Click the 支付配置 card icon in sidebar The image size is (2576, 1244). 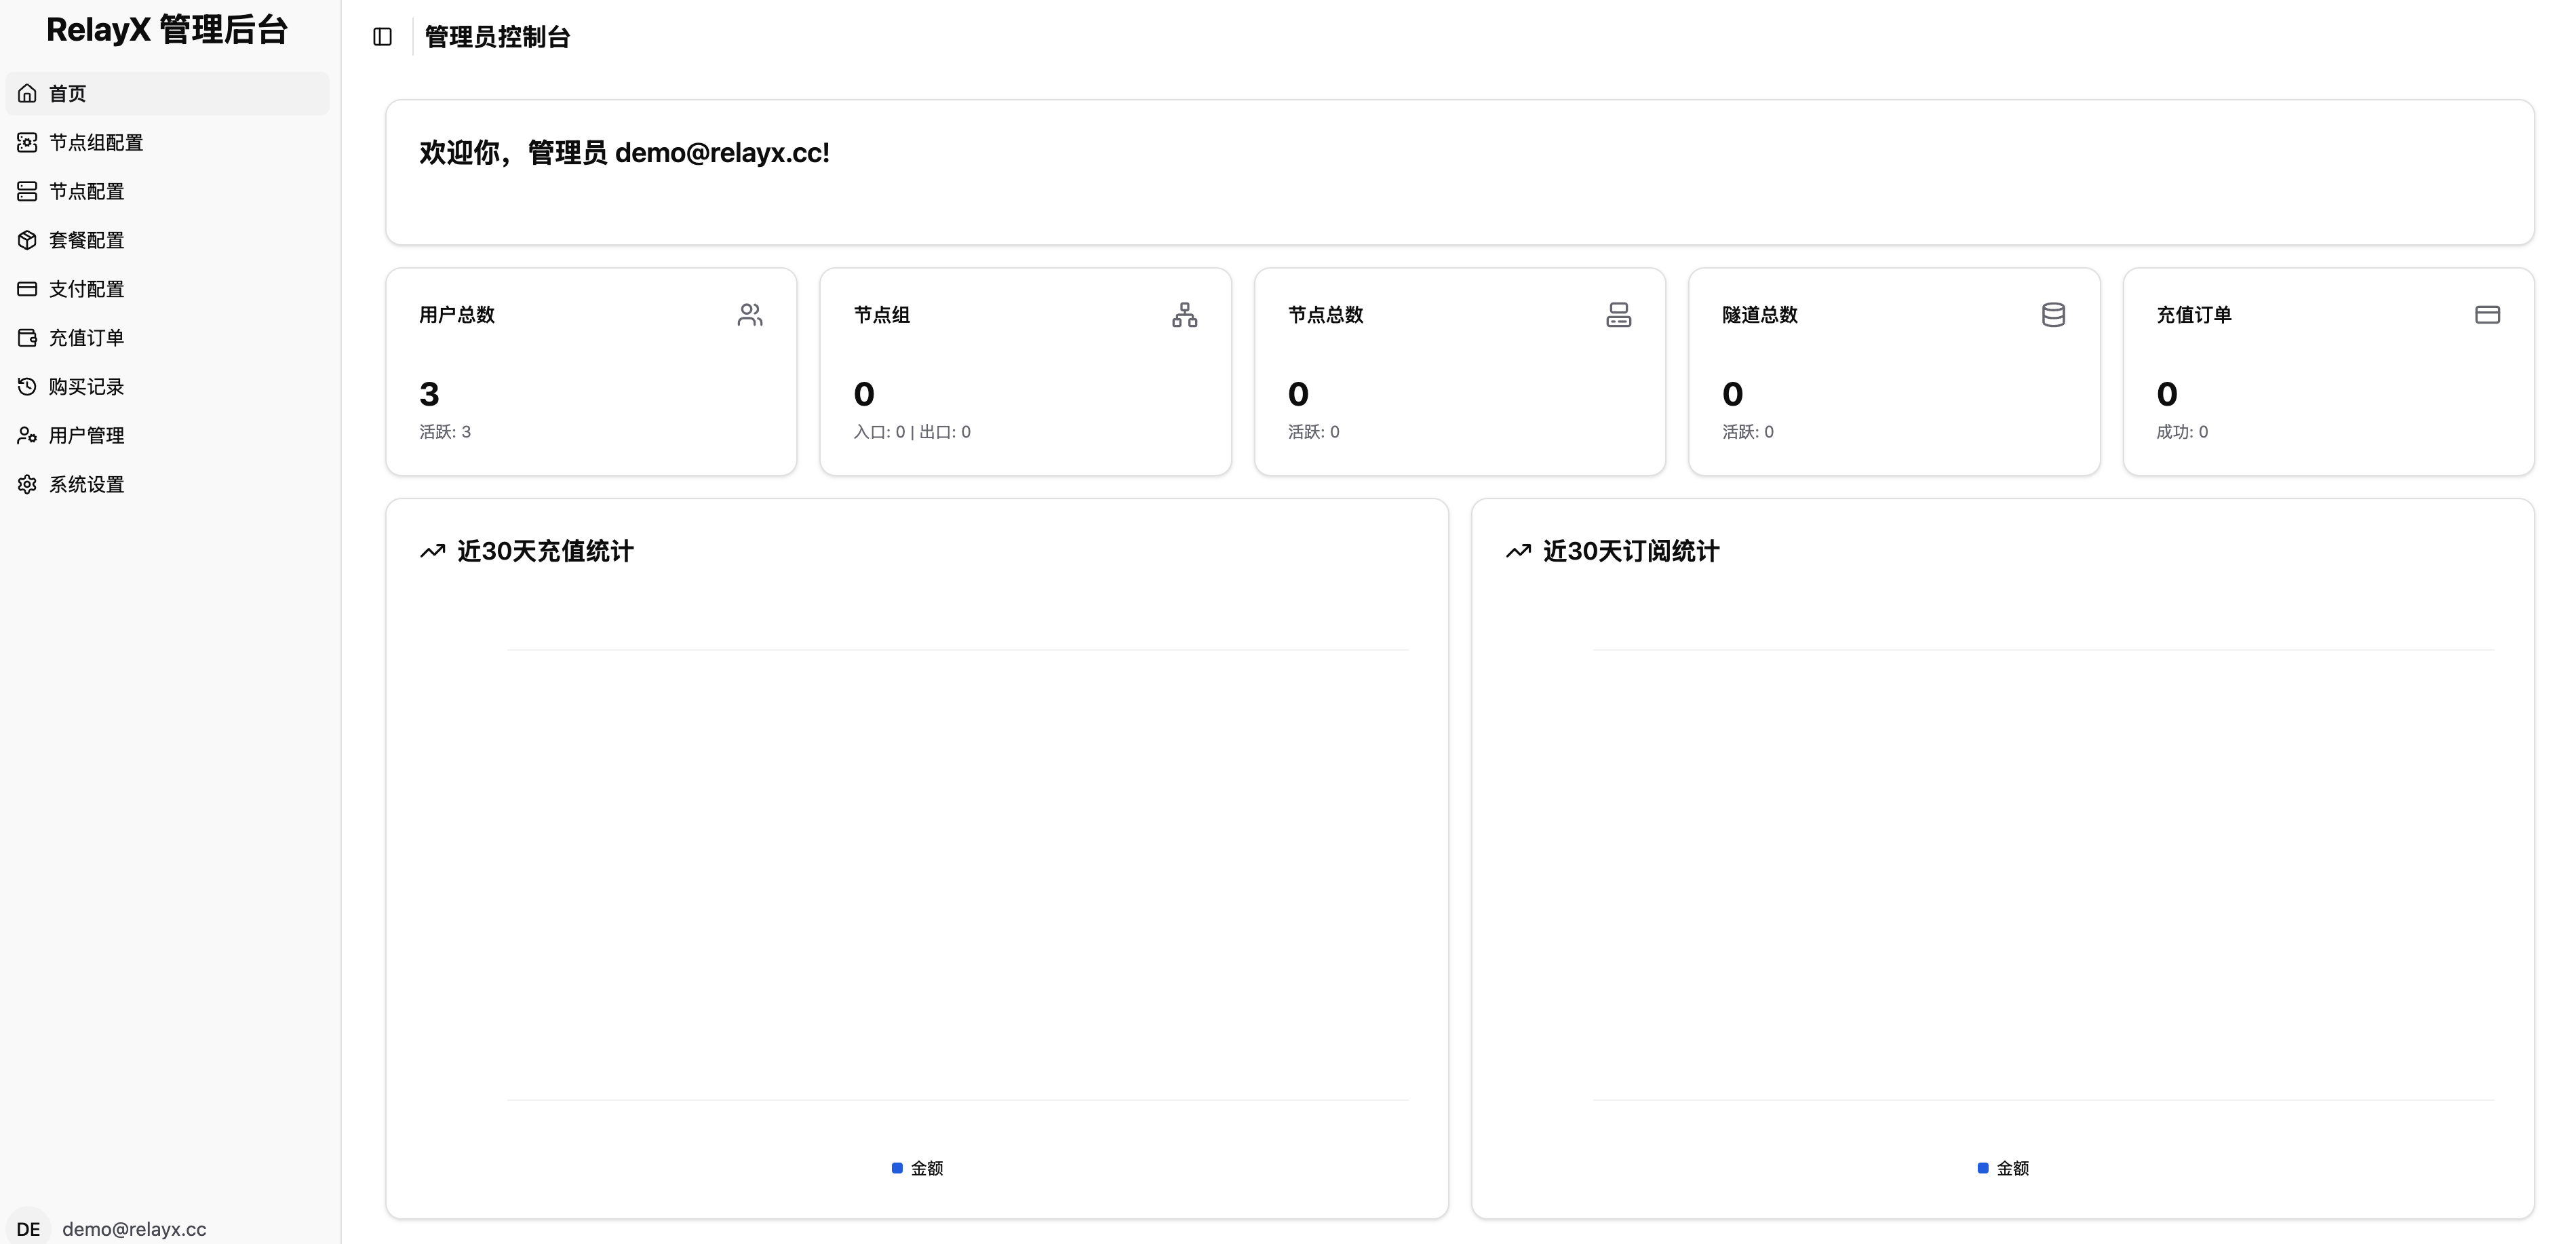click(x=27, y=289)
